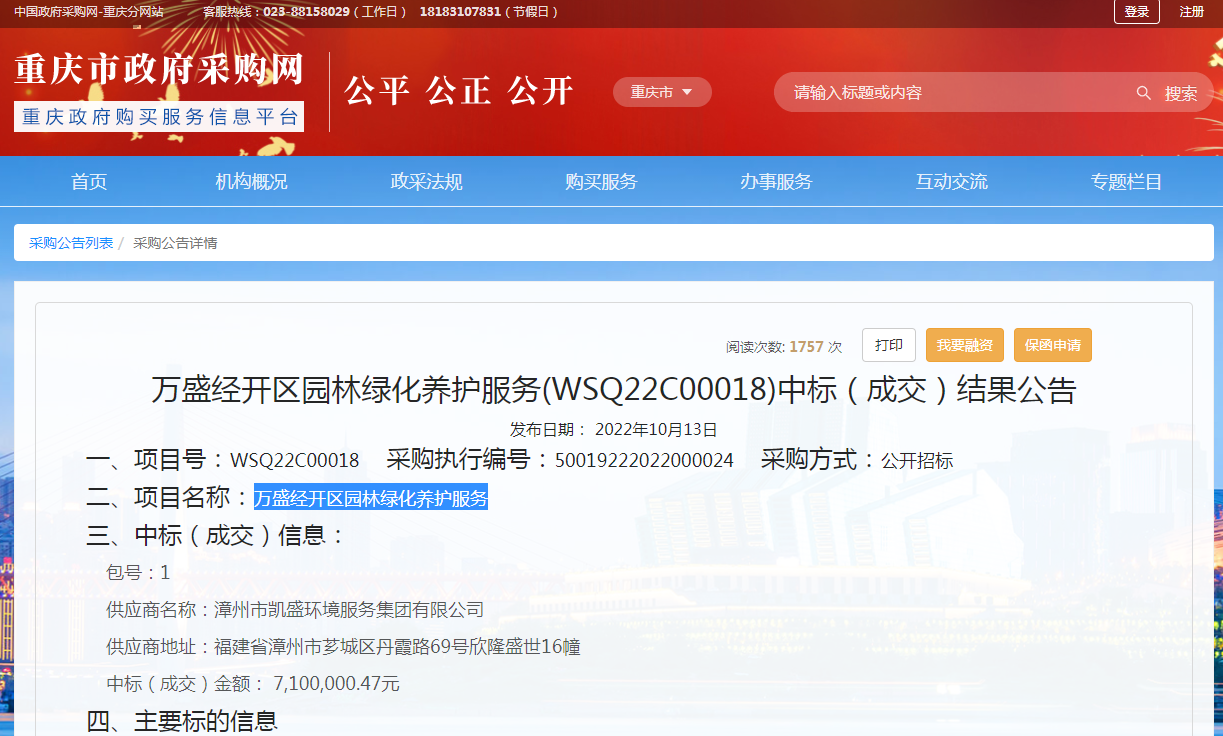Click the supplier name 漳州市凯盛环境服务集团有限公司
The image size is (1223, 736).
click(349, 610)
